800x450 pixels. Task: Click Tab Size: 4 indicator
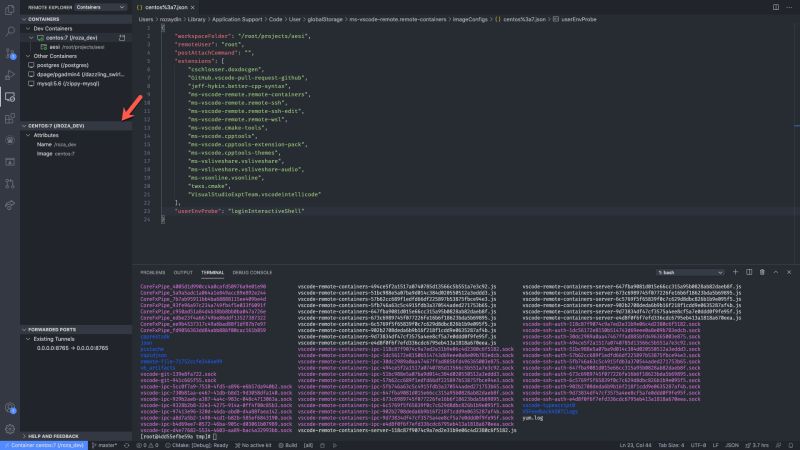[671, 445]
